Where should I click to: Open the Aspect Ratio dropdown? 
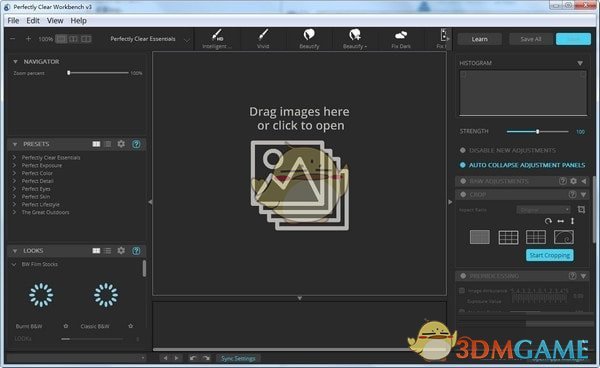coord(544,210)
